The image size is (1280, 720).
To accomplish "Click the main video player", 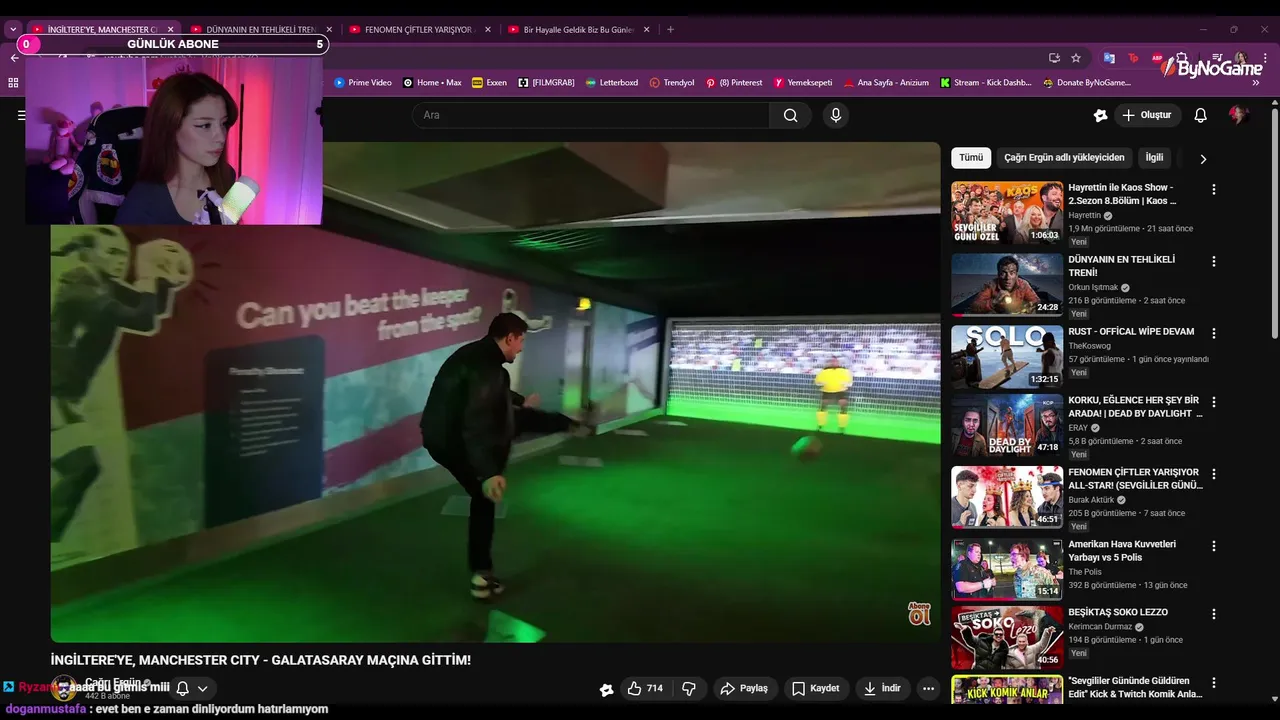I will click(495, 392).
